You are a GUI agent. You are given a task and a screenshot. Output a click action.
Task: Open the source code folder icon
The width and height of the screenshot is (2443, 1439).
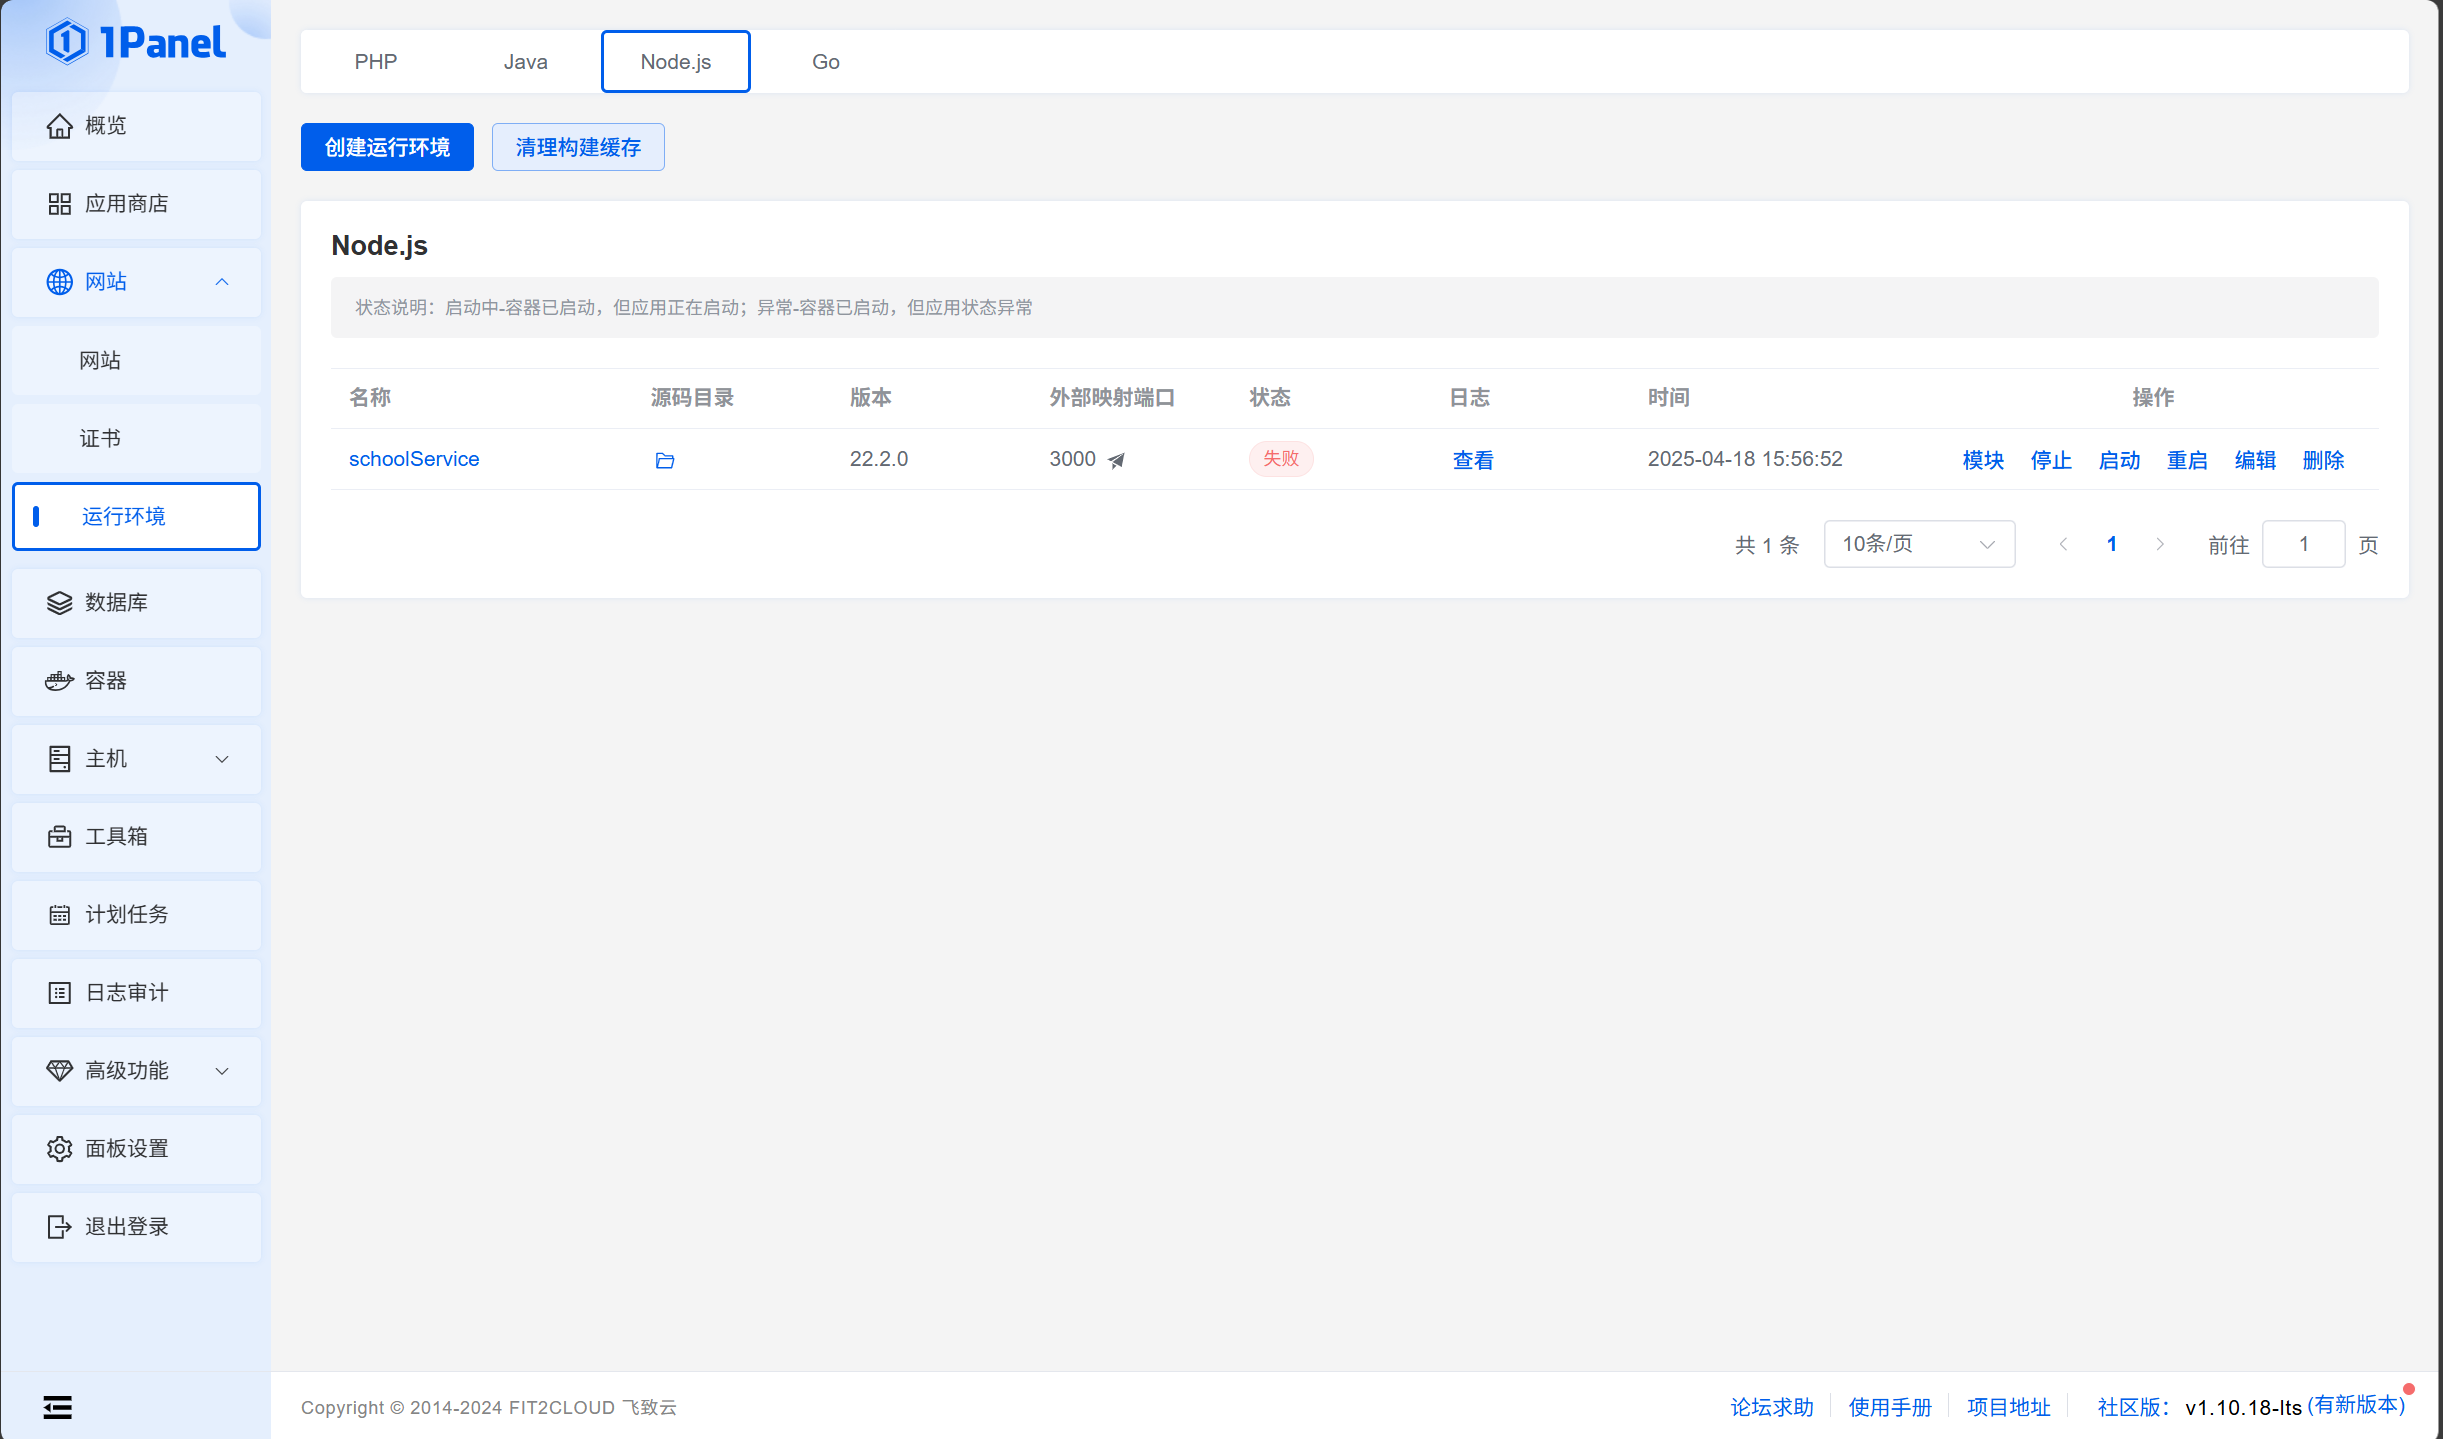click(x=664, y=460)
